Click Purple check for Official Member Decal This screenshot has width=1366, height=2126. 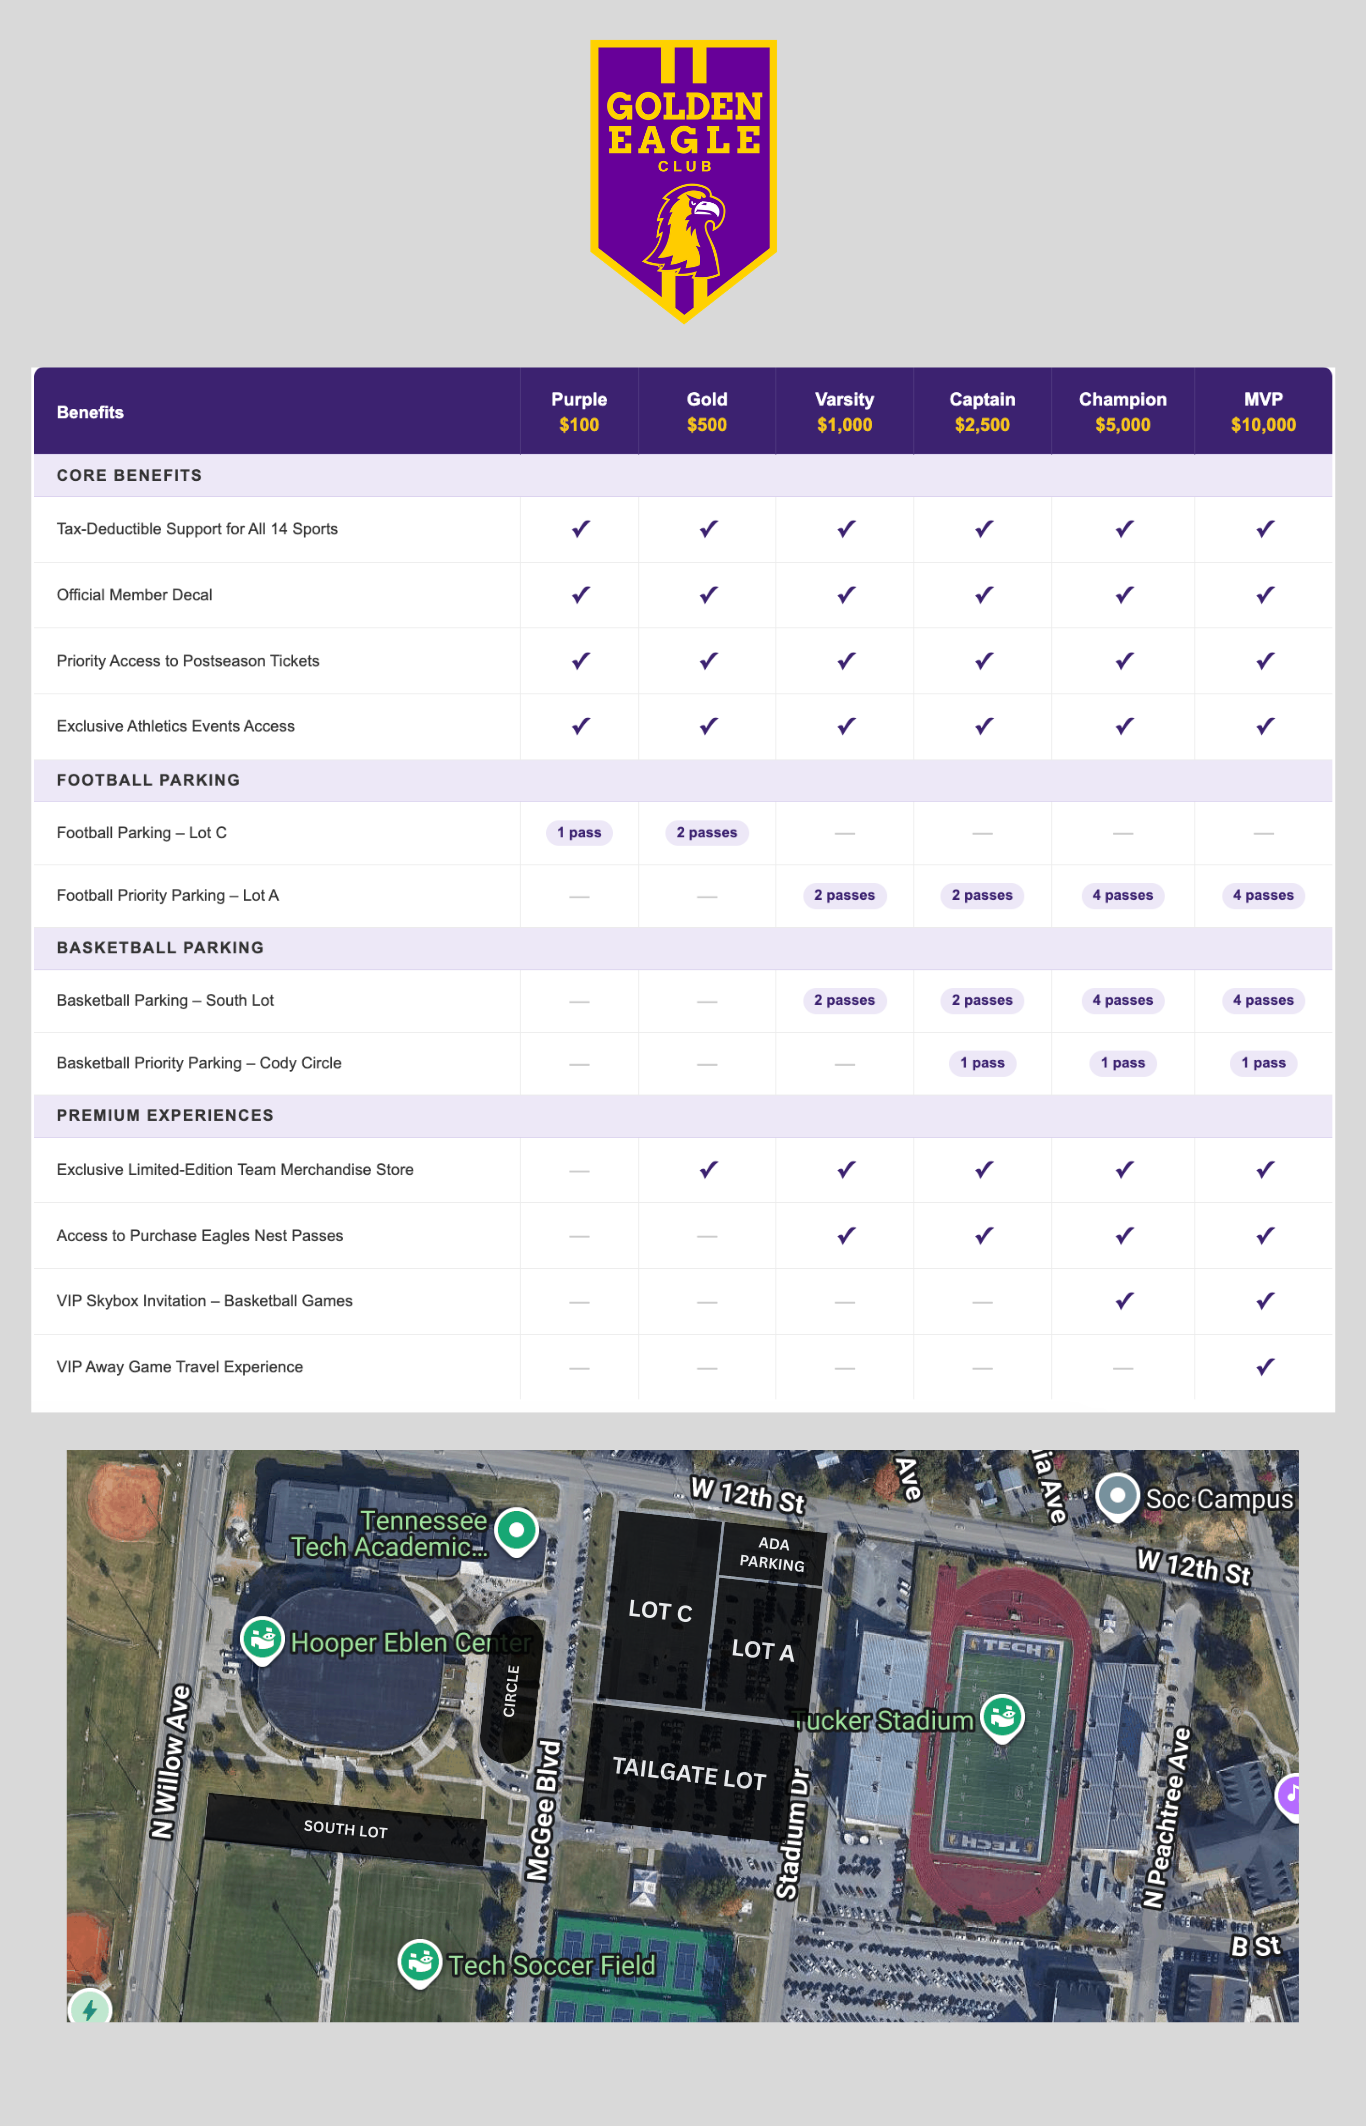pos(580,595)
